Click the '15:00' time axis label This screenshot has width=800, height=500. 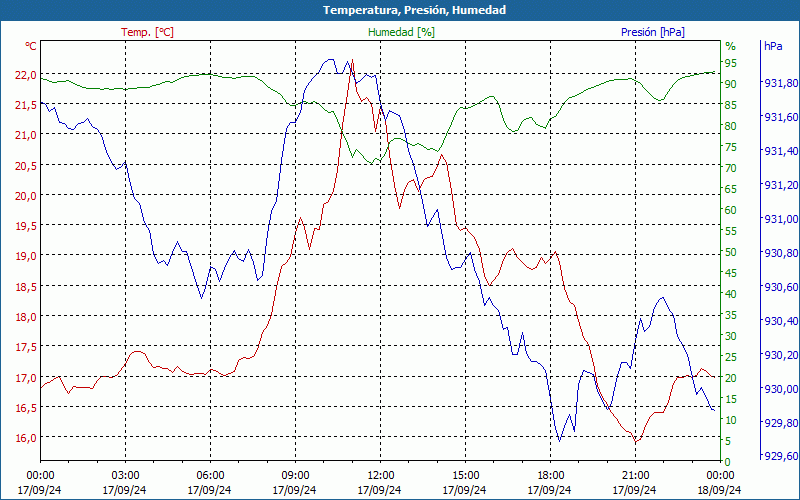tap(465, 475)
